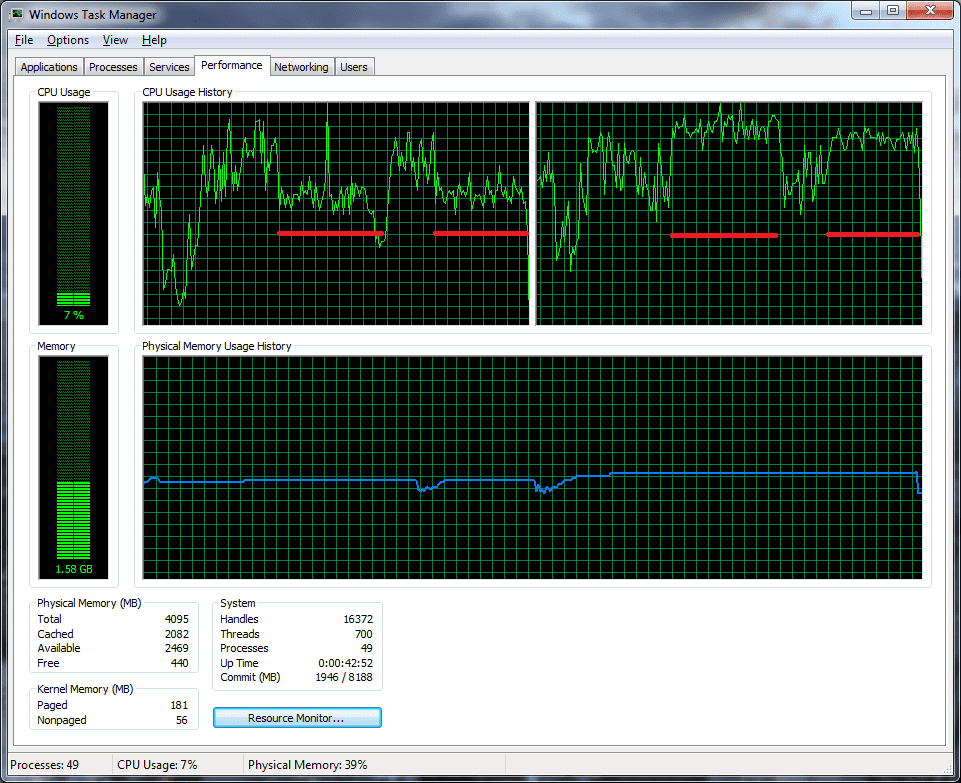
Task: Click the Total physical memory value 4095
Action: pos(177,619)
